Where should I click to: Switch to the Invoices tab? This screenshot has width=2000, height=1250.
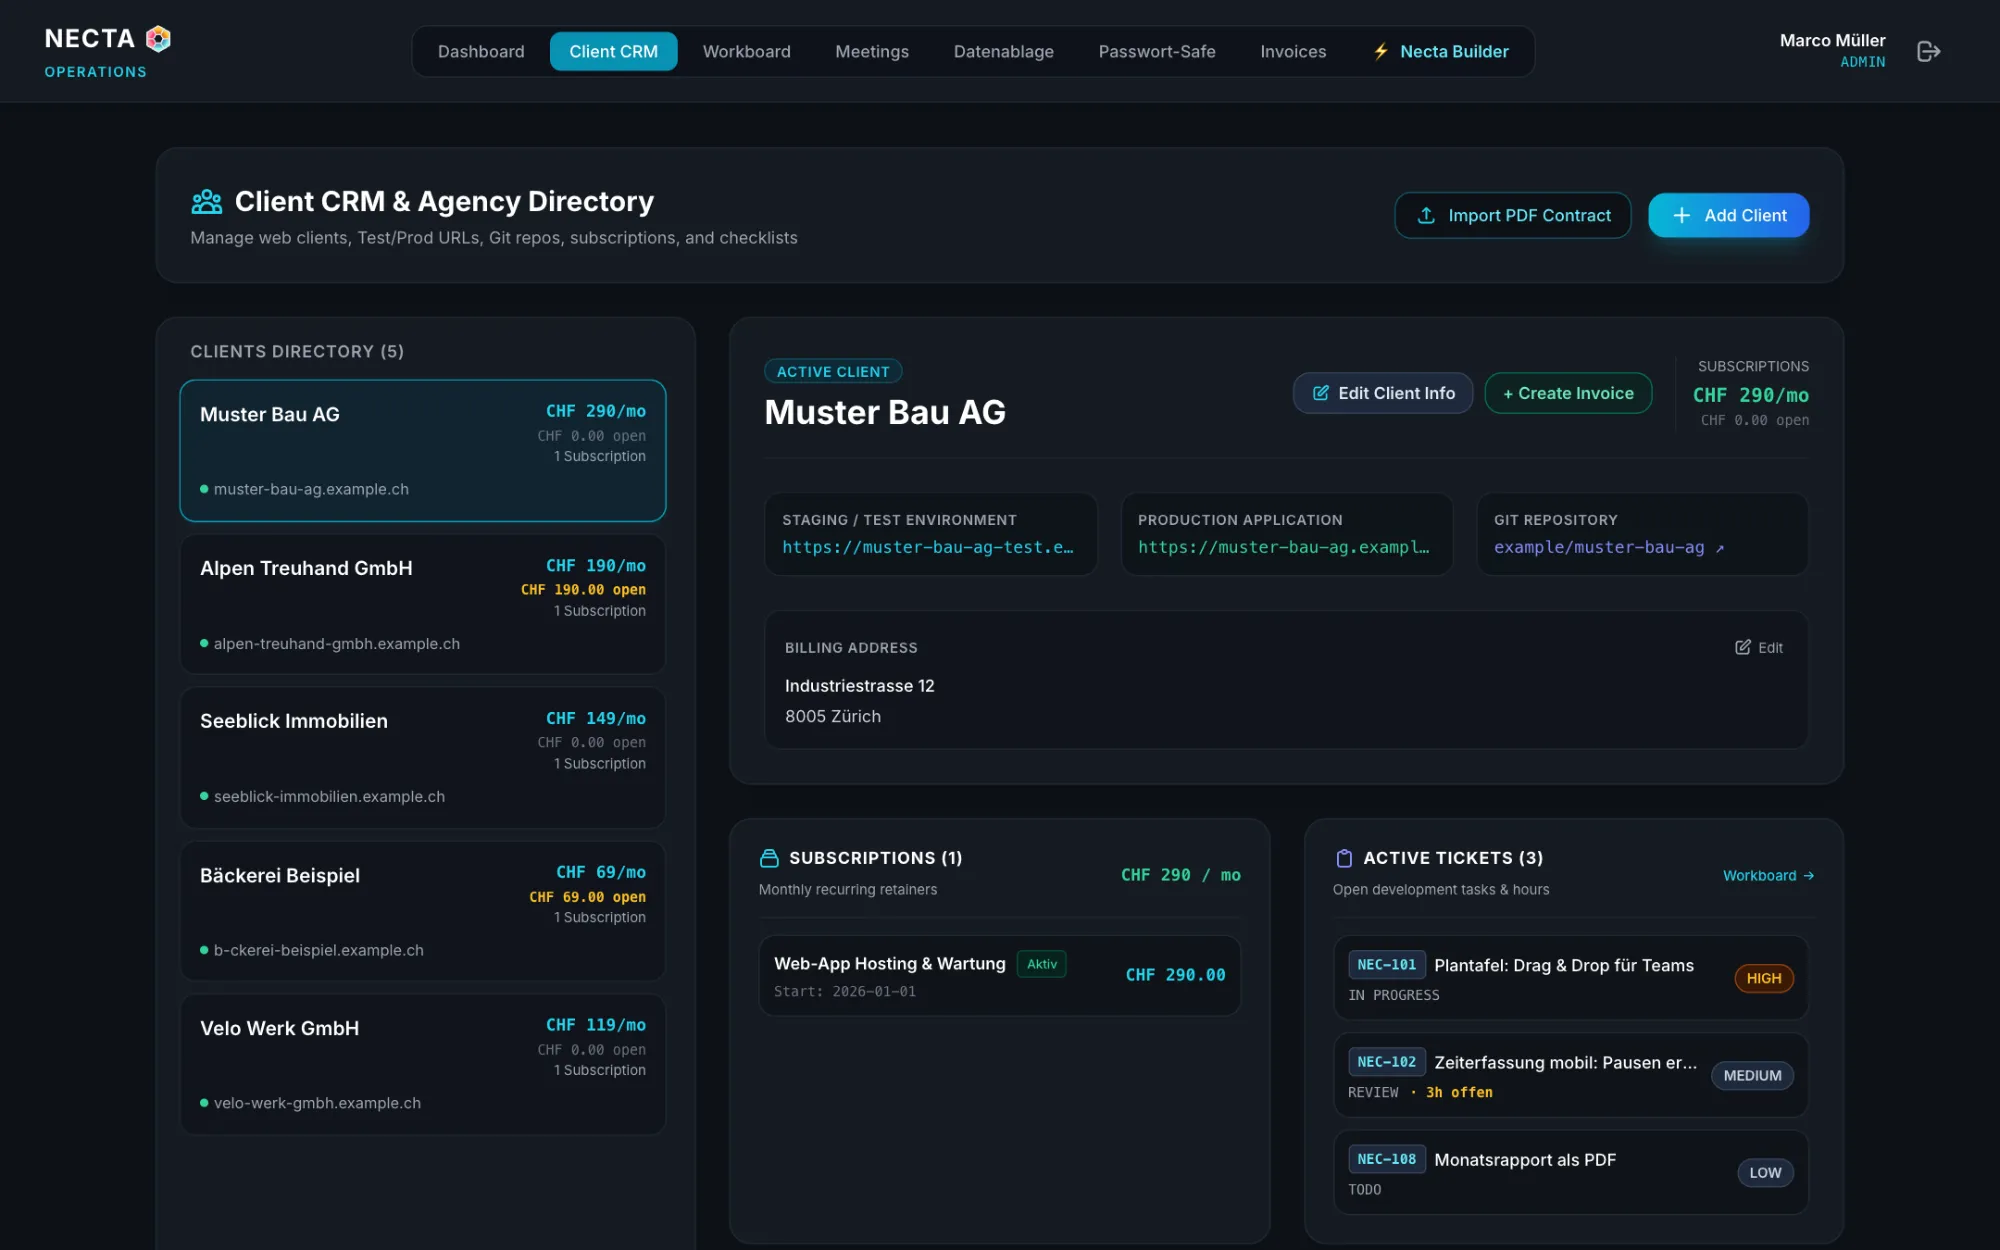point(1293,51)
